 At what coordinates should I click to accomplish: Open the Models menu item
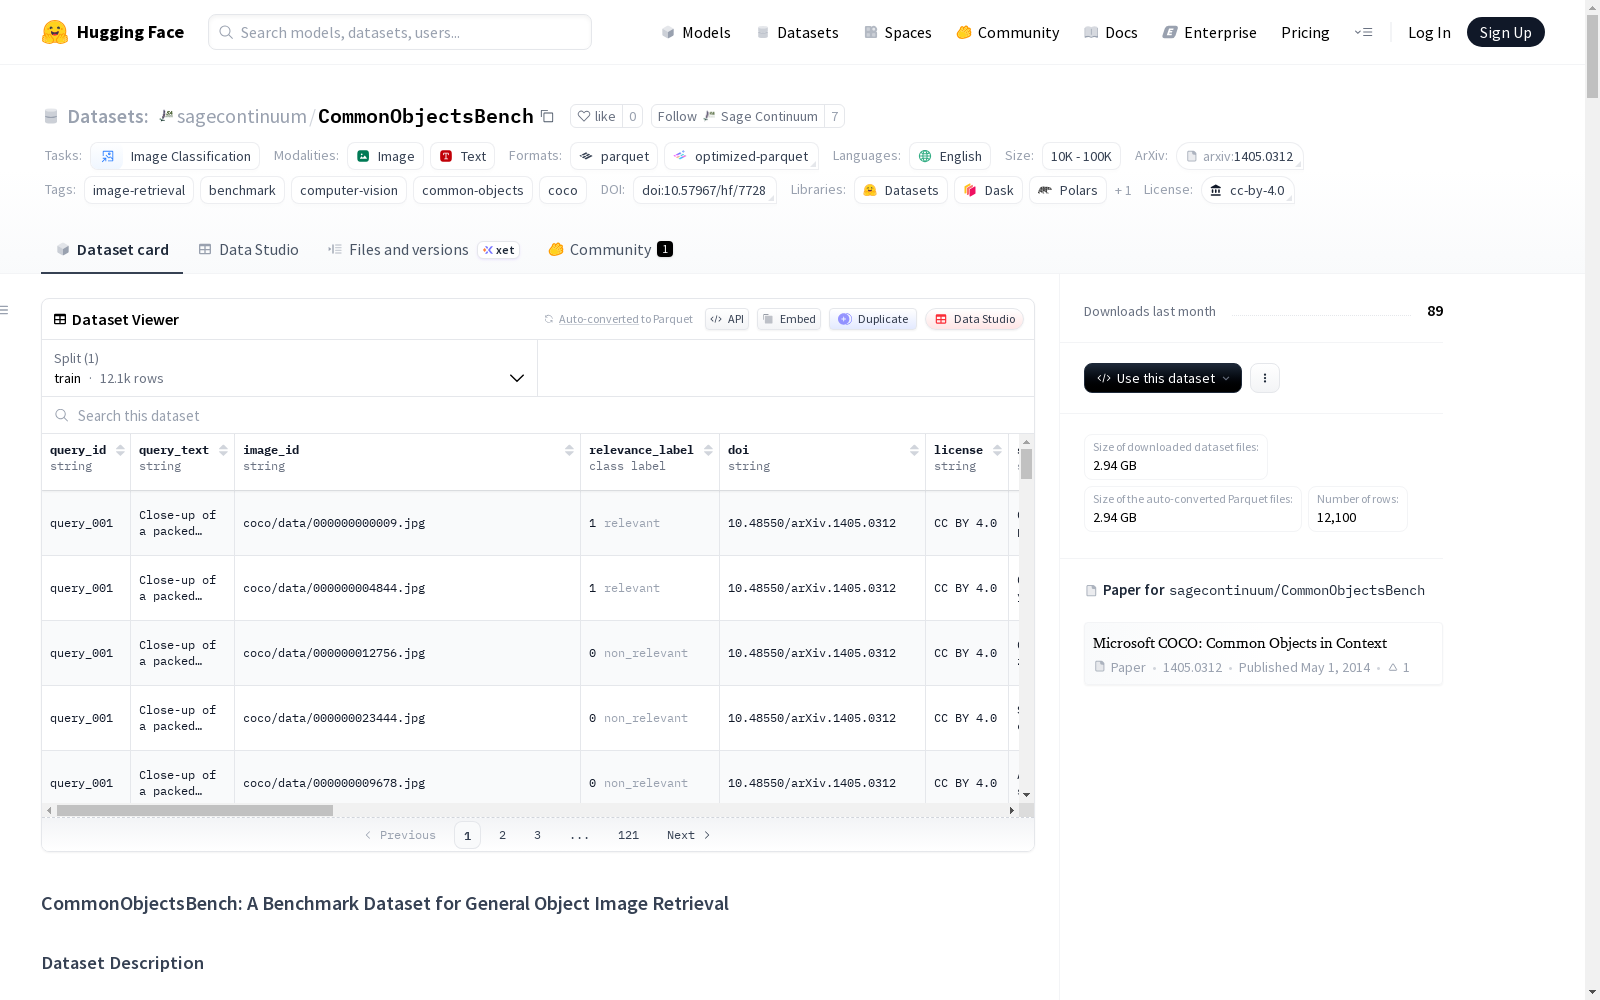click(x=696, y=32)
